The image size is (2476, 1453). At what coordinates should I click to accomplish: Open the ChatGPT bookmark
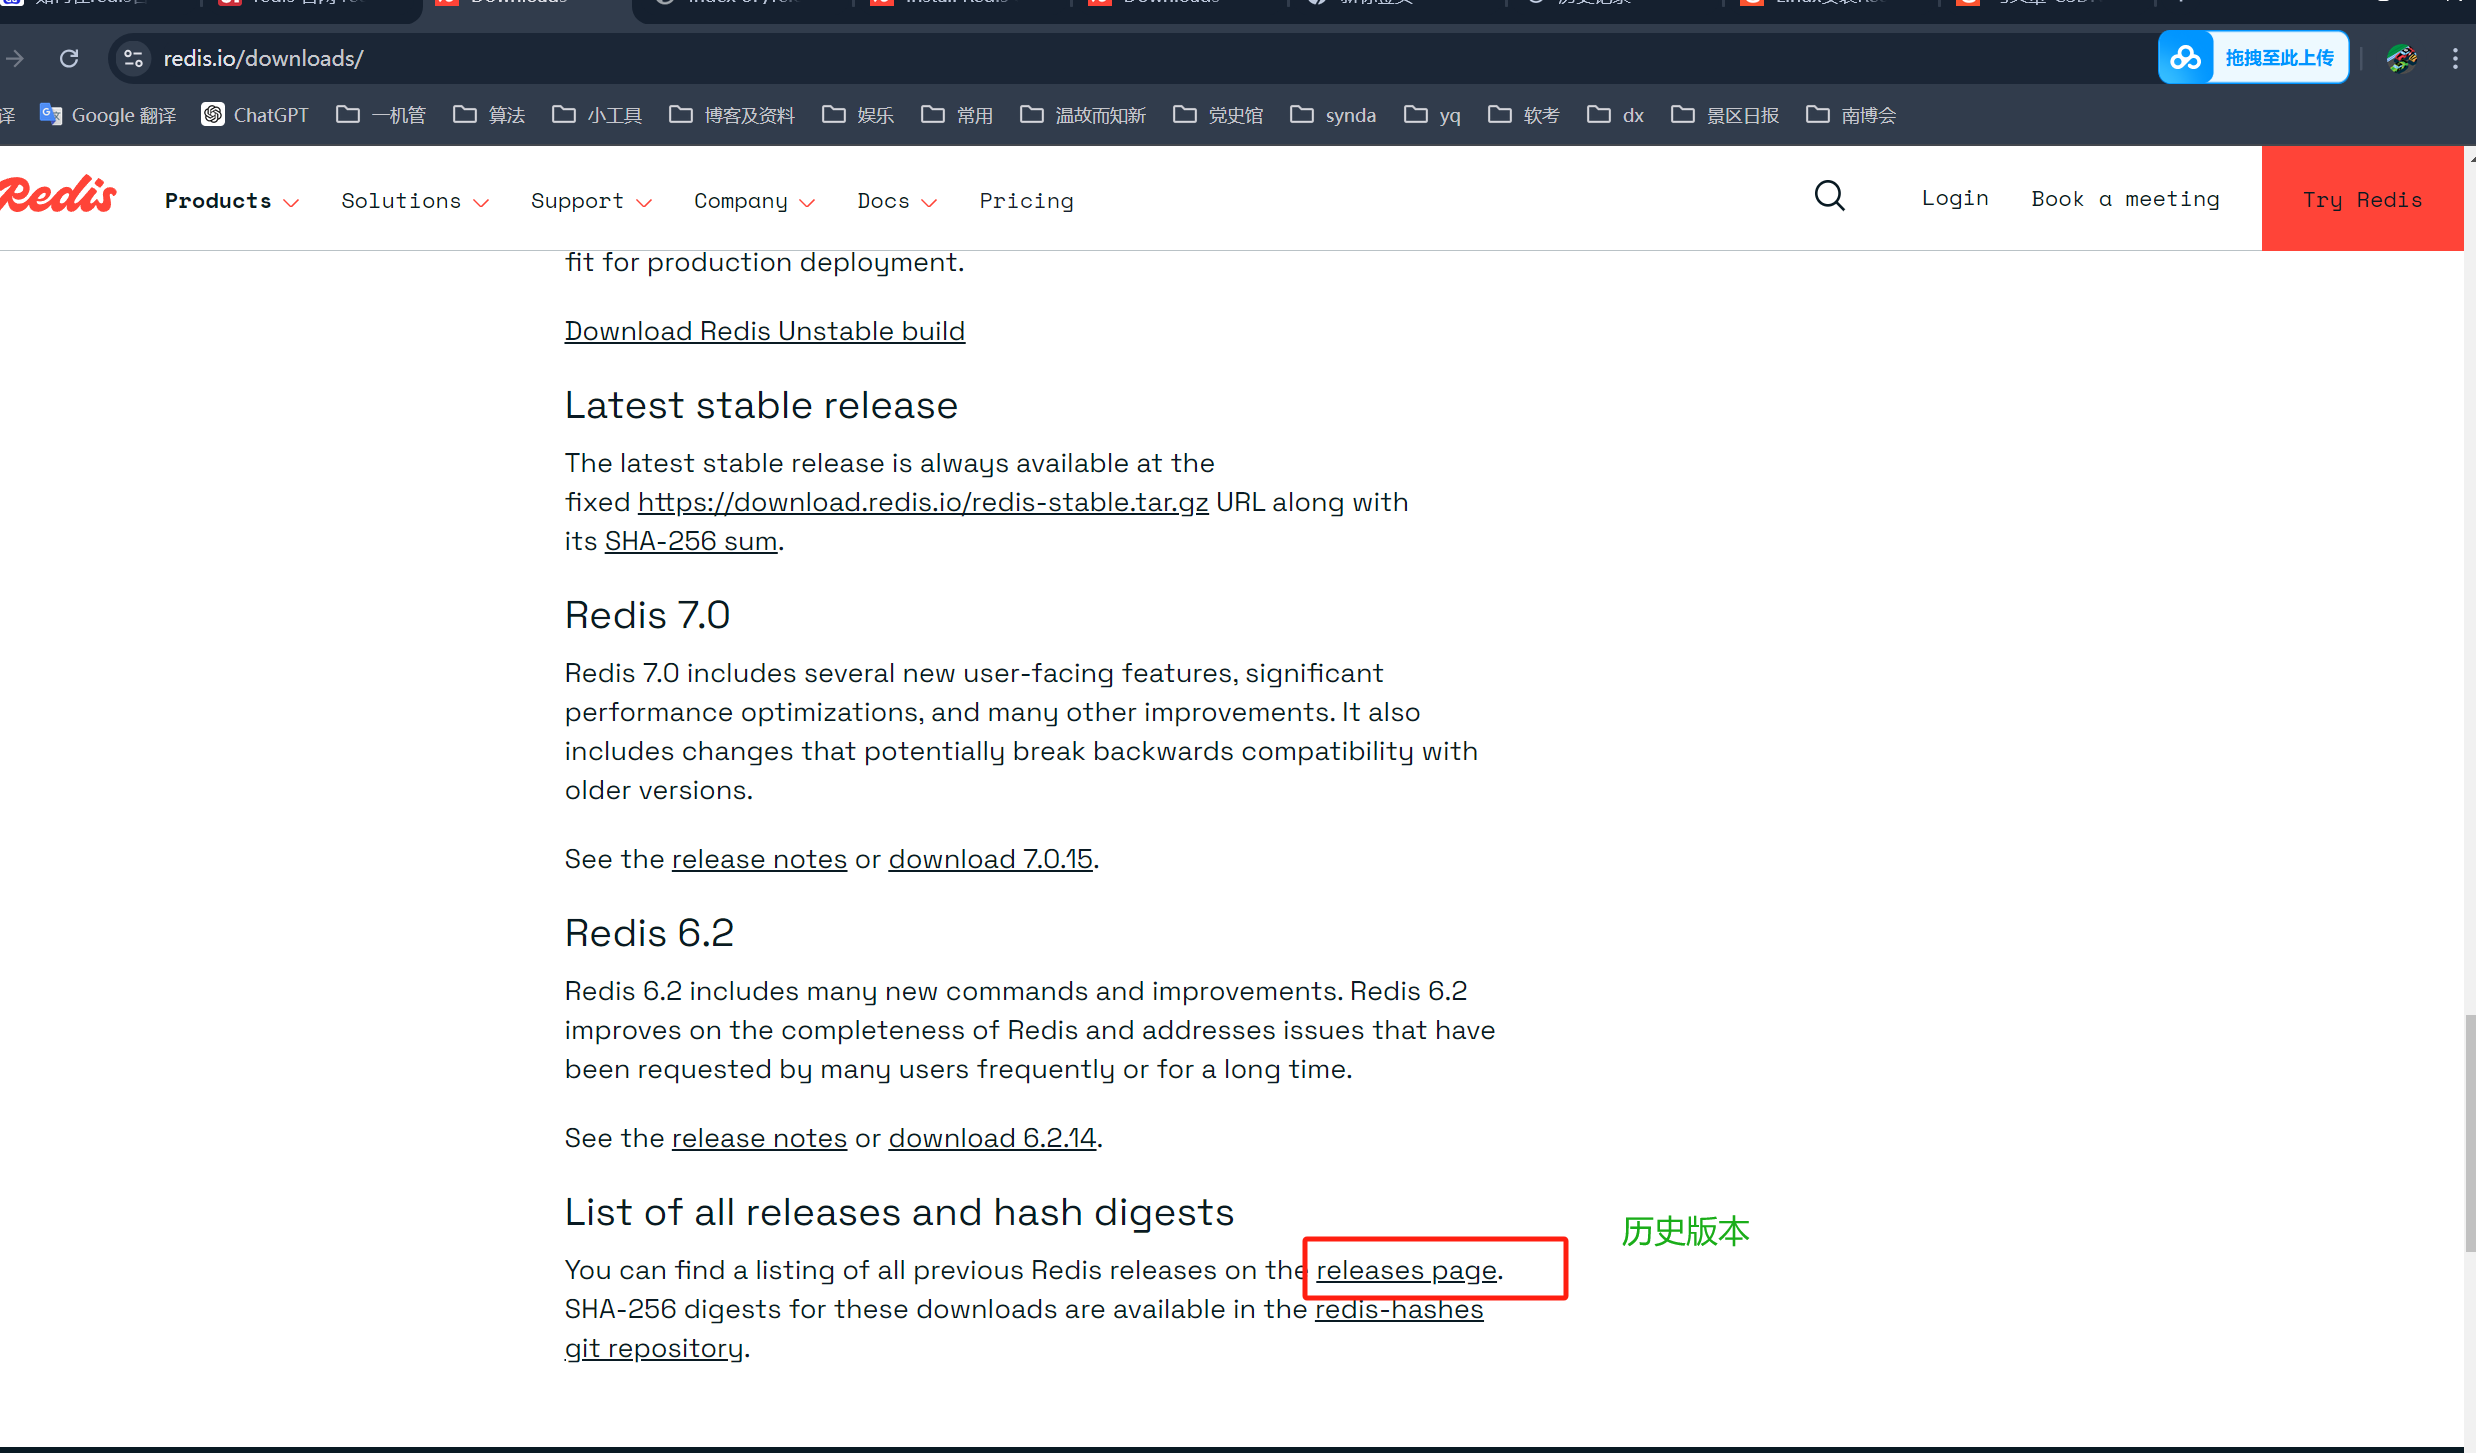tap(255, 115)
